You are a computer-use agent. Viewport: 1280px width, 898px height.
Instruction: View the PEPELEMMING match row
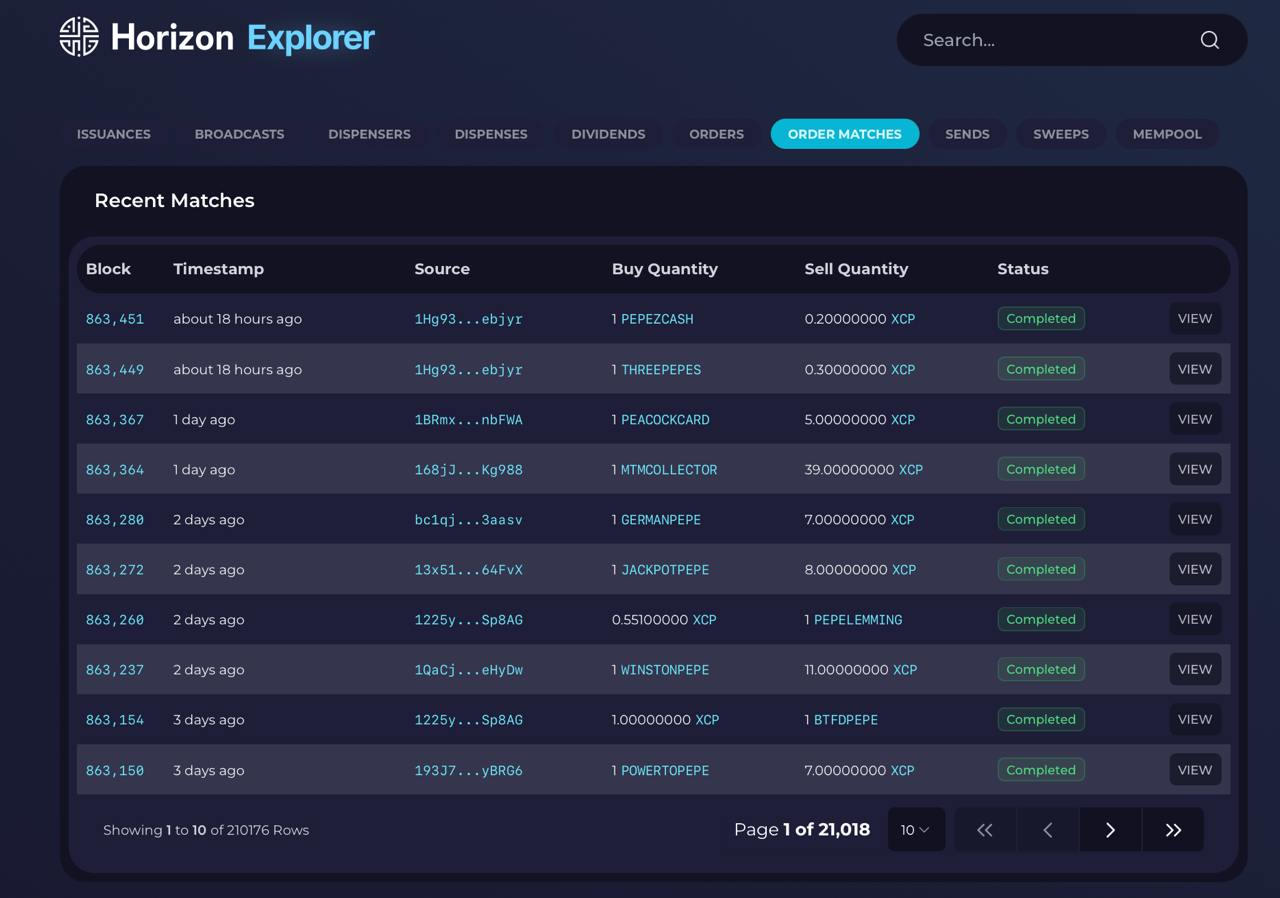click(1195, 619)
